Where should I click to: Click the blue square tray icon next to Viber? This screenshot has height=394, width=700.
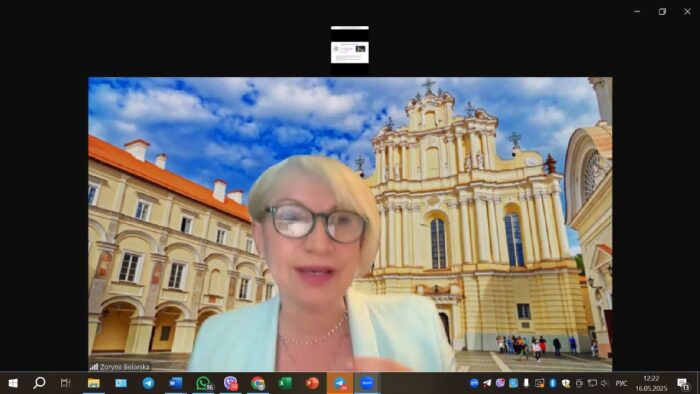tap(513, 383)
